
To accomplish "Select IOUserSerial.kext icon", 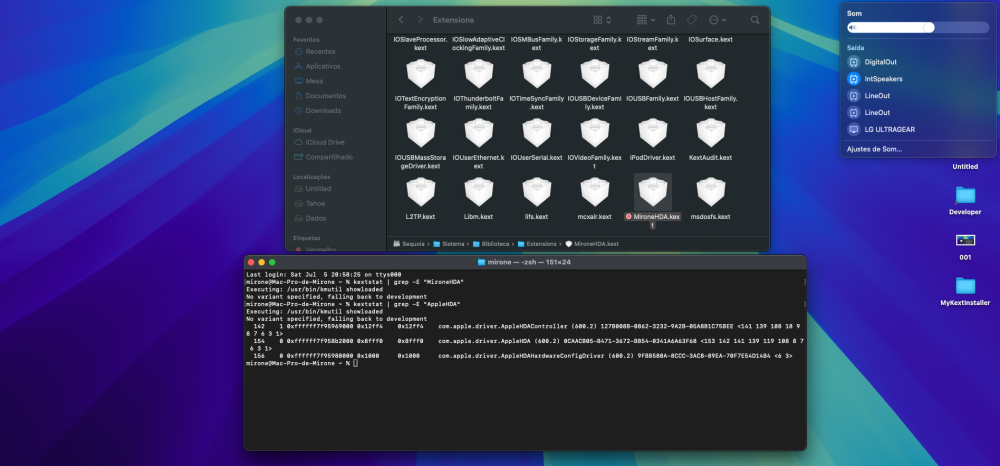I will (x=536, y=133).
